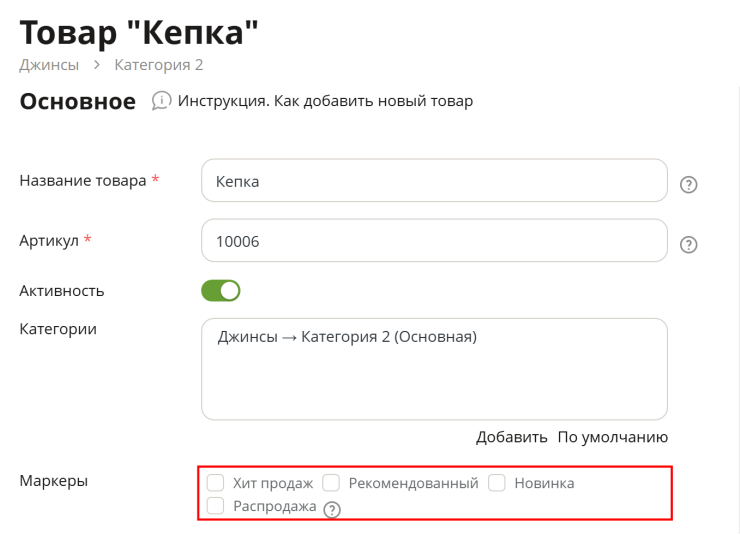
Task: Open help for Название товара field
Action: tap(688, 184)
